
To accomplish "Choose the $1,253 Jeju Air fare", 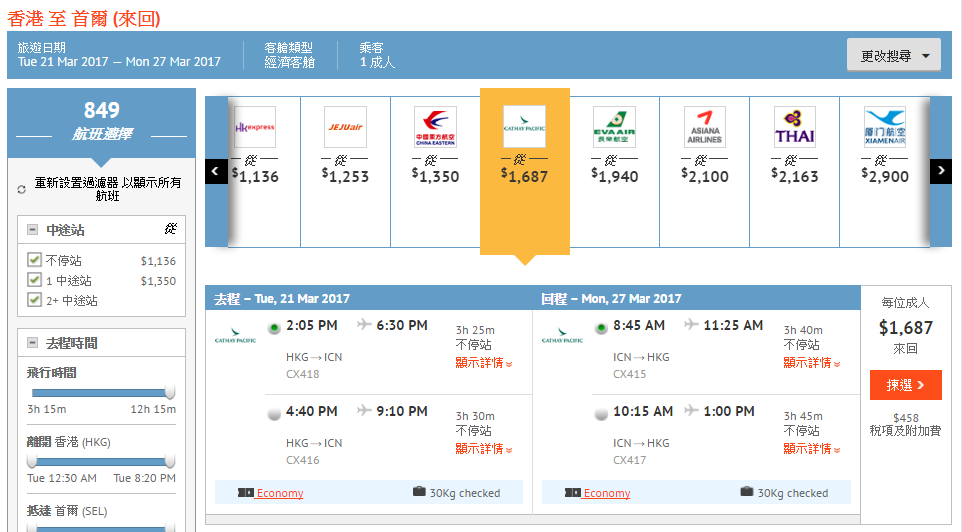I will coord(345,176).
